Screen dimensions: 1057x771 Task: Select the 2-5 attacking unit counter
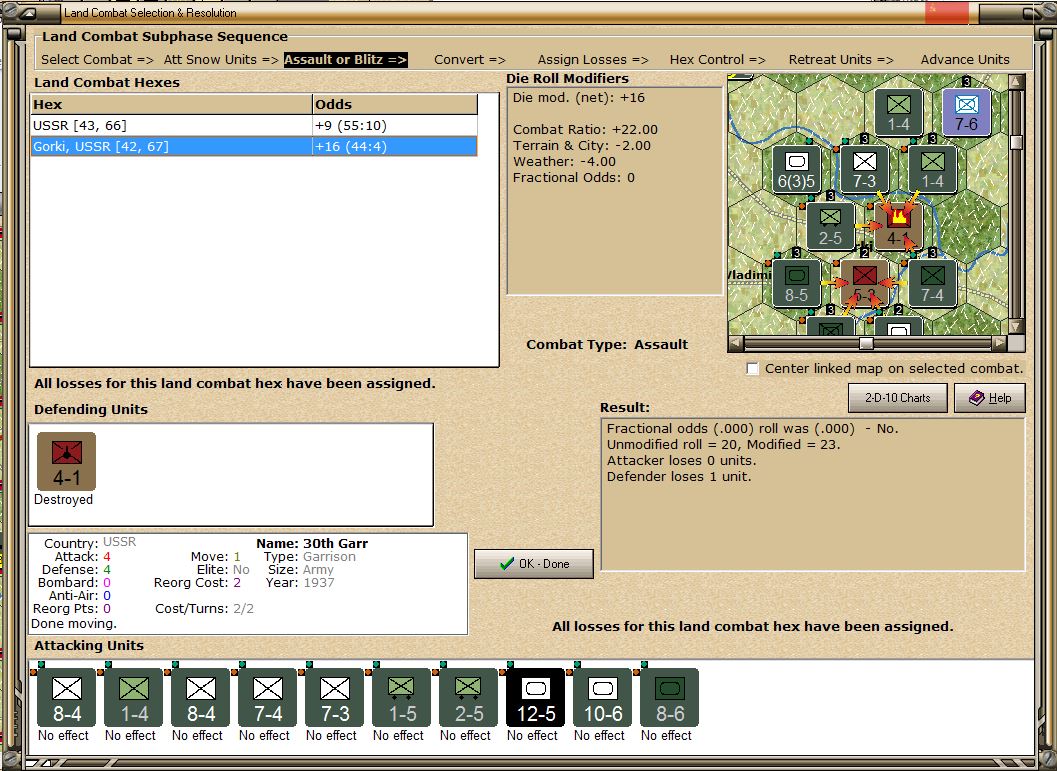pyautogui.click(x=469, y=698)
